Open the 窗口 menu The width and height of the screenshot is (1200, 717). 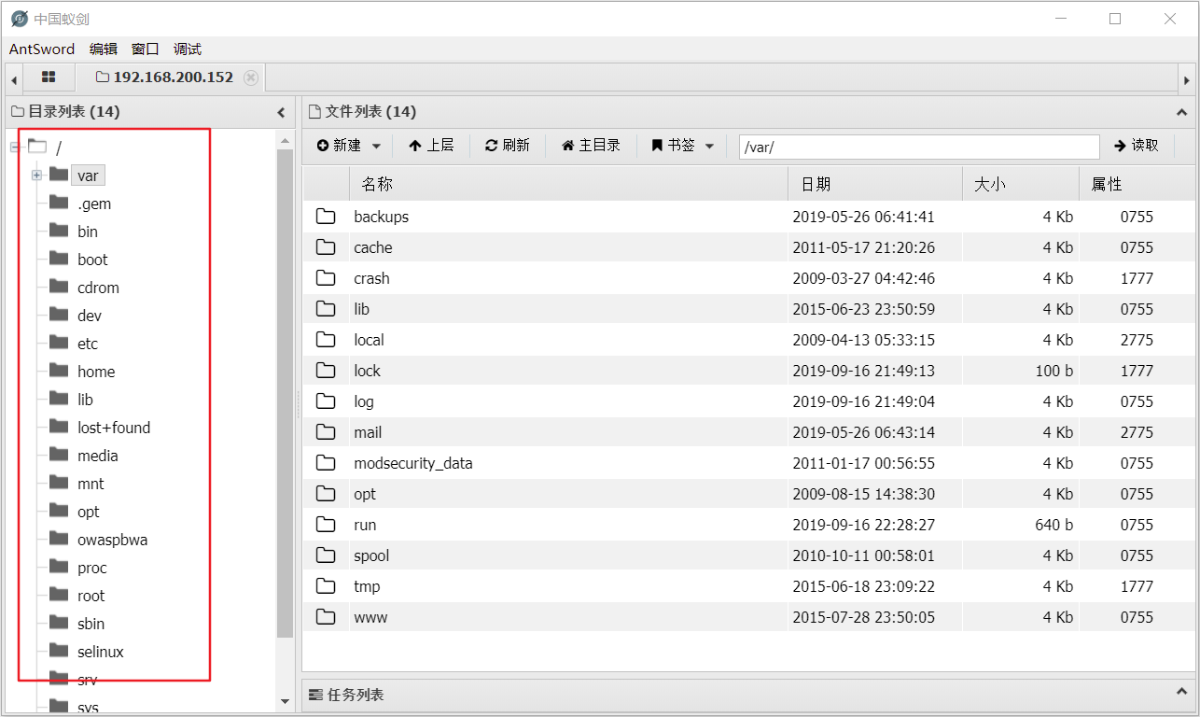click(145, 49)
